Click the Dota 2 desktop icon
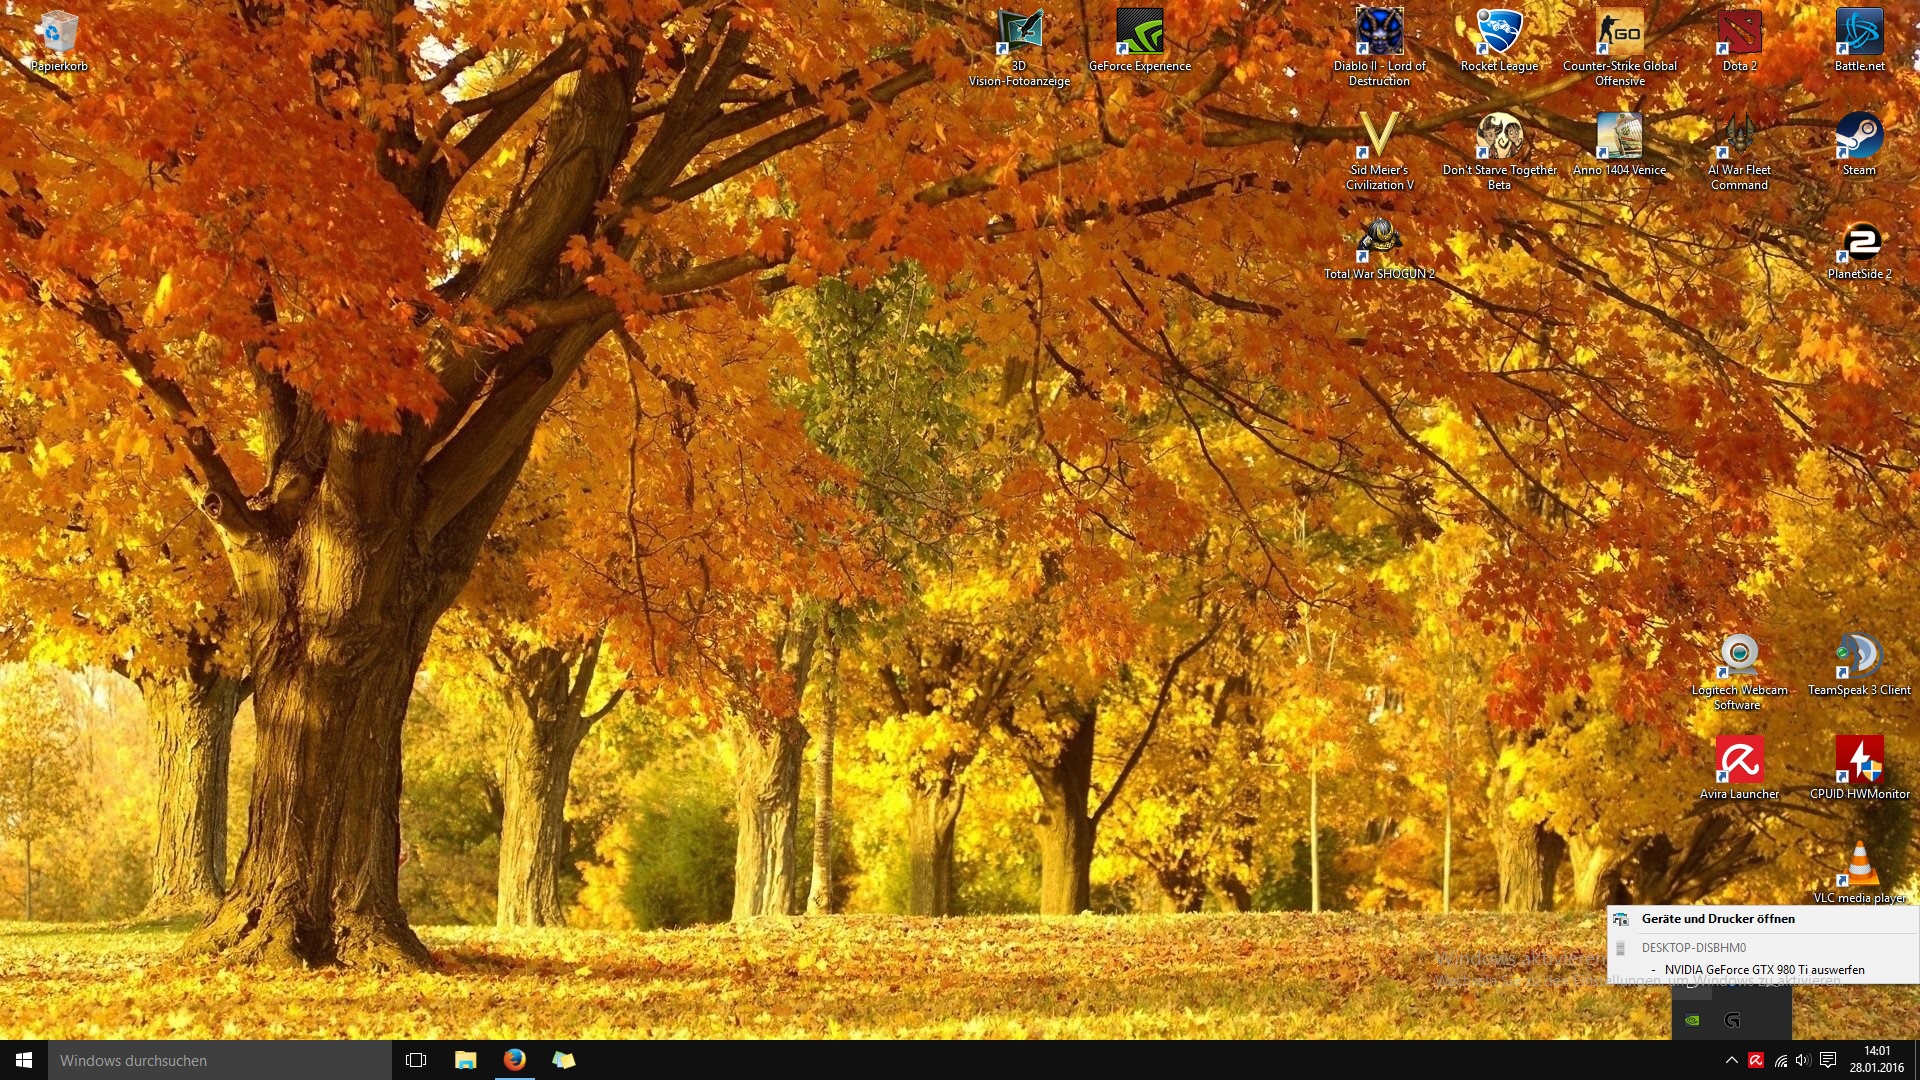Viewport: 1920px width, 1080px height. click(1739, 40)
